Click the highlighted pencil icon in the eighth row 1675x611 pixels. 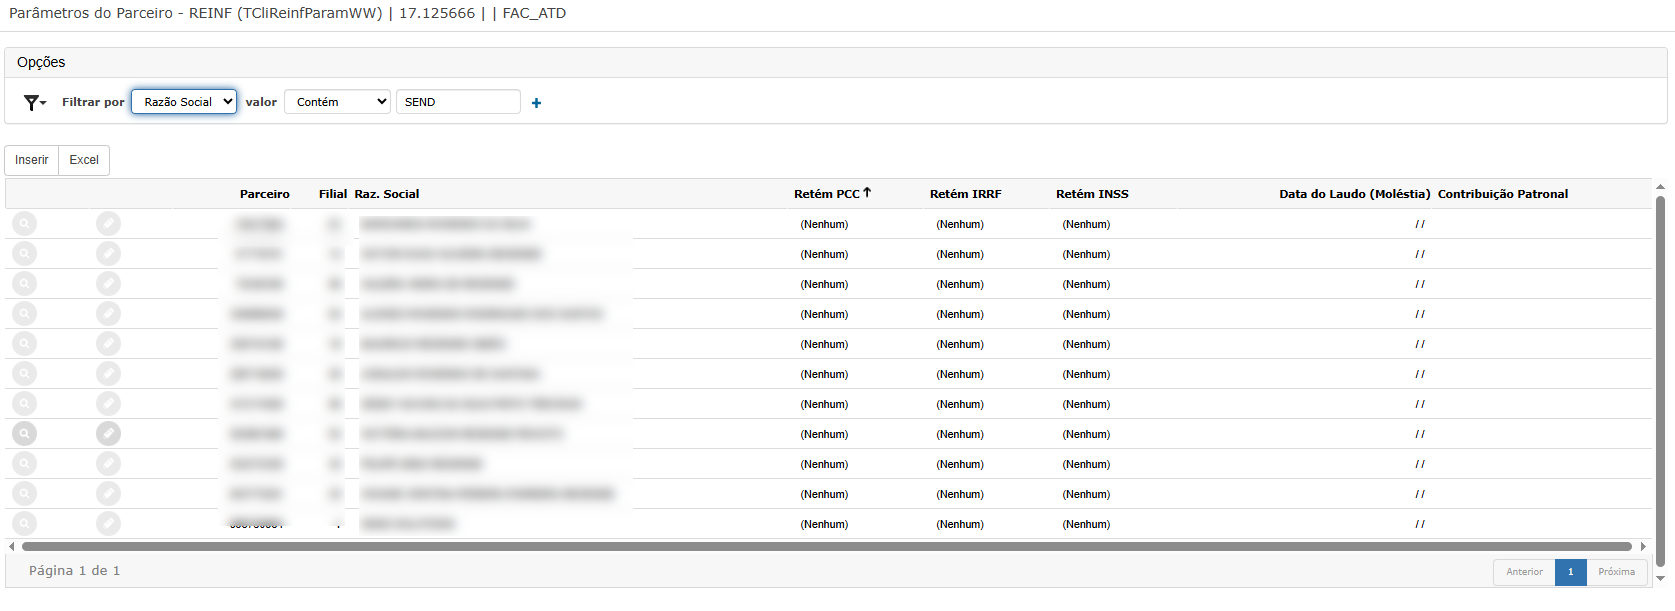[108, 434]
